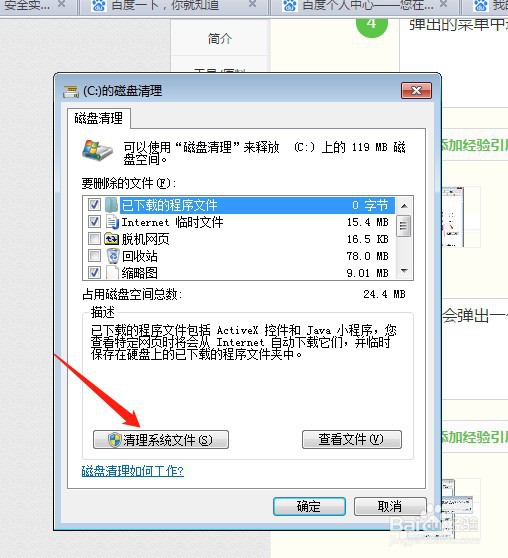508x558 pixels.
Task: Enable the 脱机网页 checkbox
Action: coord(94,239)
